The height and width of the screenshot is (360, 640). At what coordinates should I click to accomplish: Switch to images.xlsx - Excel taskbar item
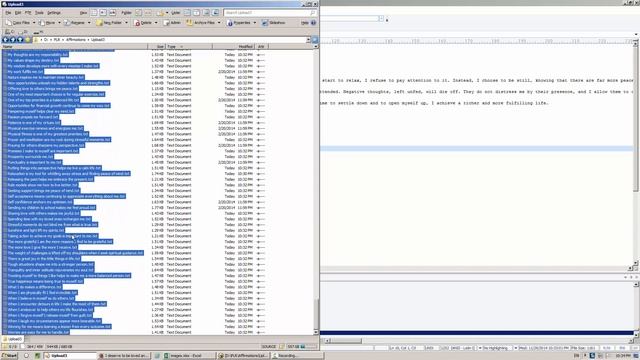[x=189, y=356]
